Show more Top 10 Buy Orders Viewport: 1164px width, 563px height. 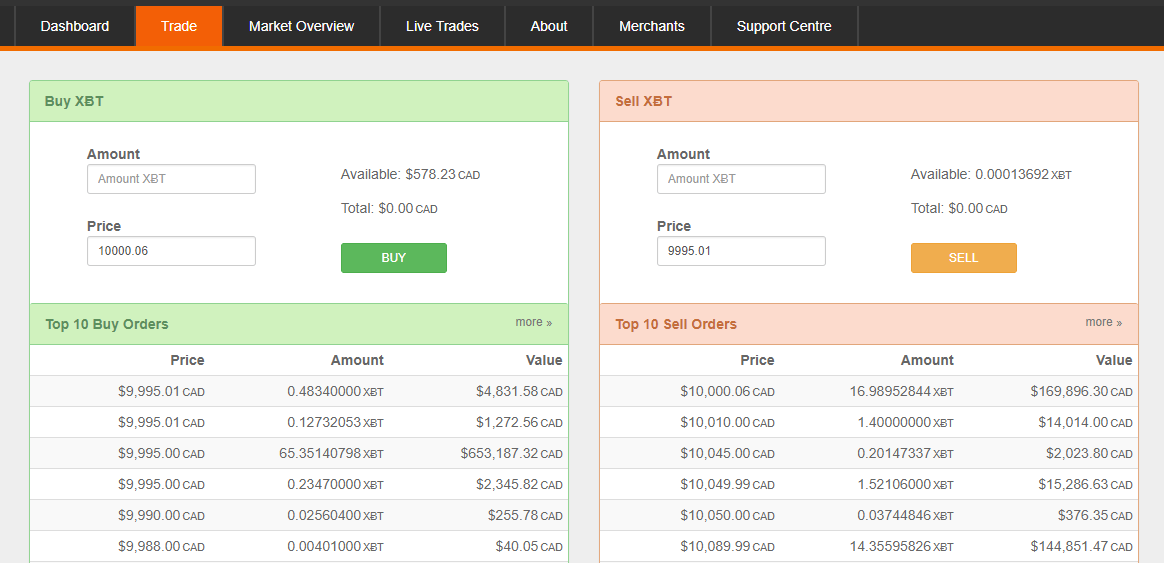[x=534, y=322]
